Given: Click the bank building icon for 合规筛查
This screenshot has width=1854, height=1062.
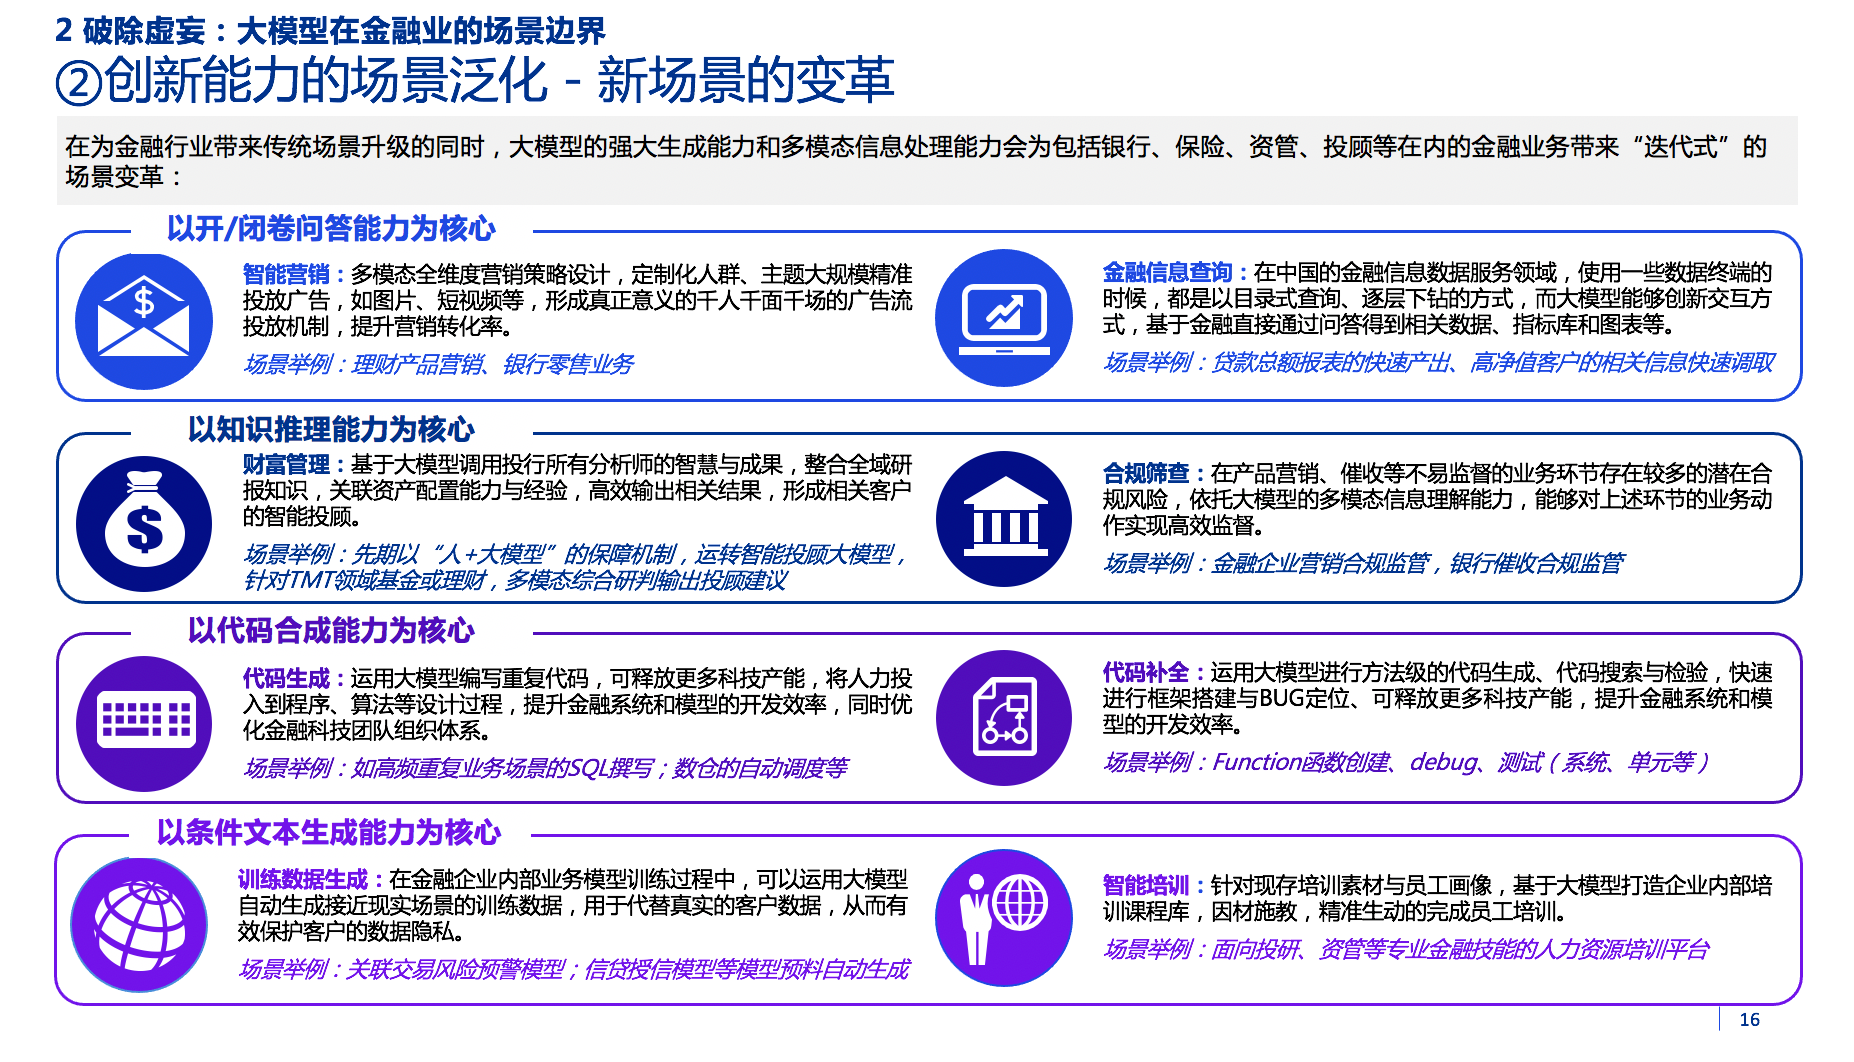Looking at the screenshot, I should pos(1004,519).
